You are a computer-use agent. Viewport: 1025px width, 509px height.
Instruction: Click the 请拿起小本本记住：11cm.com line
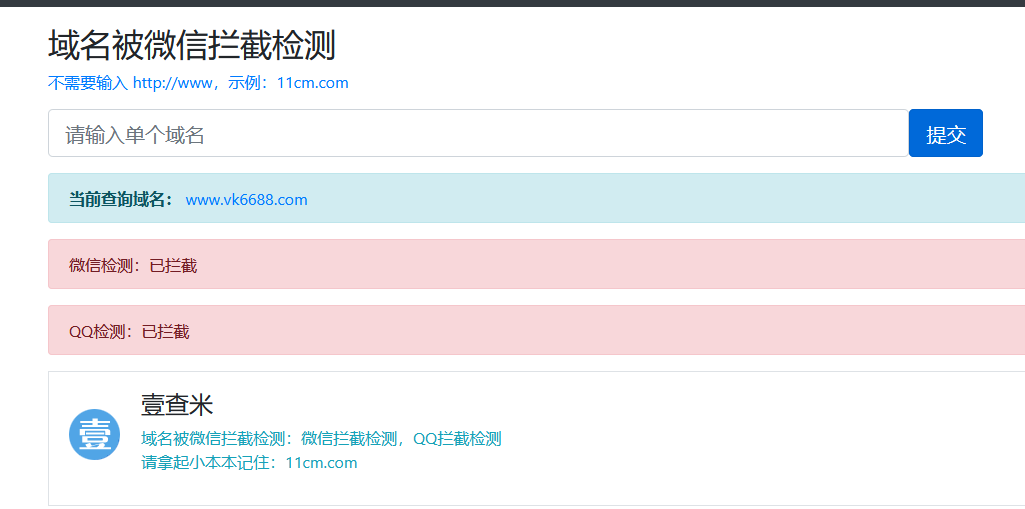(x=249, y=463)
